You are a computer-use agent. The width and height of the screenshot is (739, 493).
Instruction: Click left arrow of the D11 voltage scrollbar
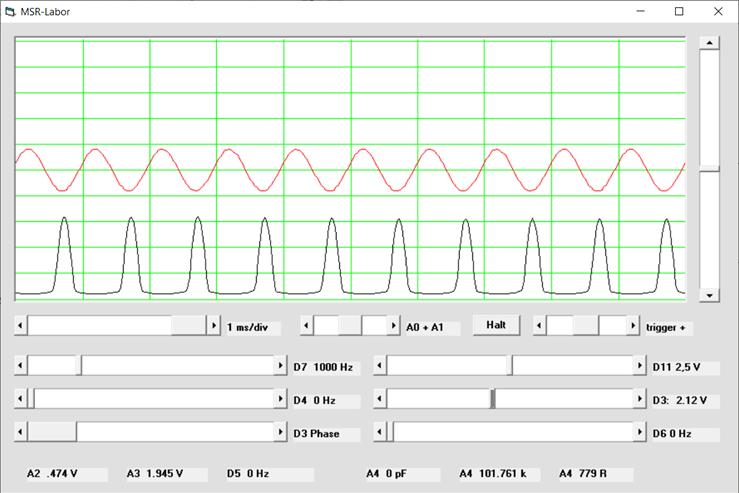click(380, 366)
